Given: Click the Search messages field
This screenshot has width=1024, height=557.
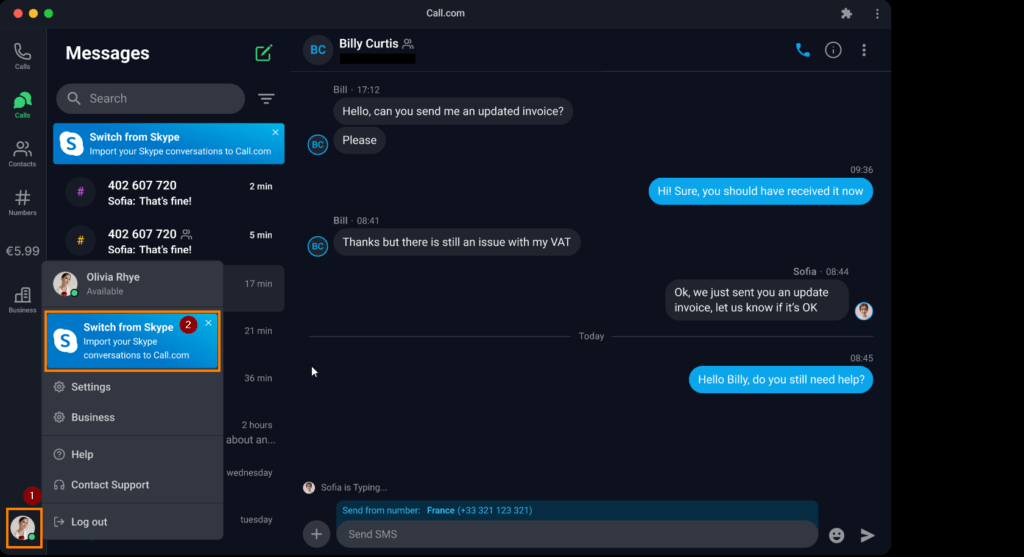Looking at the screenshot, I should pos(150,98).
